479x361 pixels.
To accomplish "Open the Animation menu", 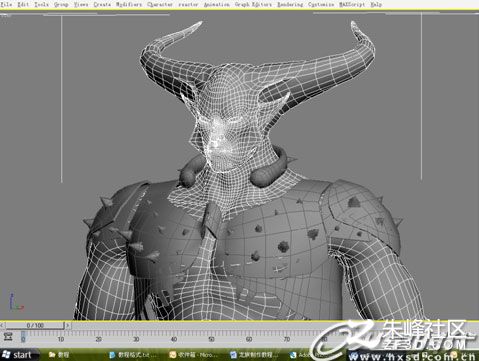I will (217, 4).
